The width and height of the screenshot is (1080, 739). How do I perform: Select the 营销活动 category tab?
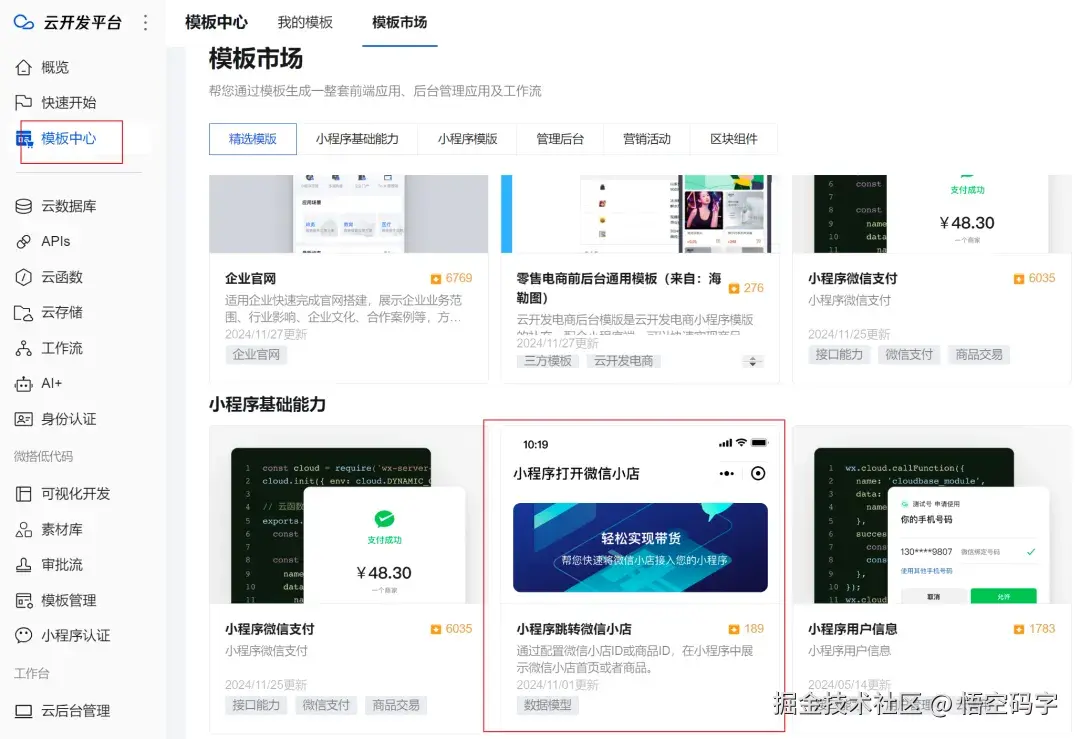click(646, 139)
